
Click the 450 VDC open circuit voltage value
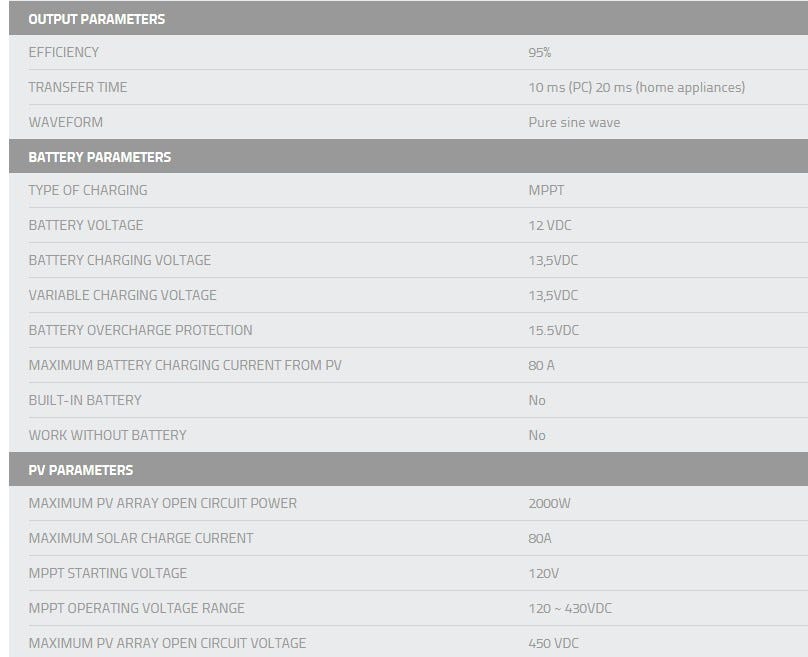(553, 643)
